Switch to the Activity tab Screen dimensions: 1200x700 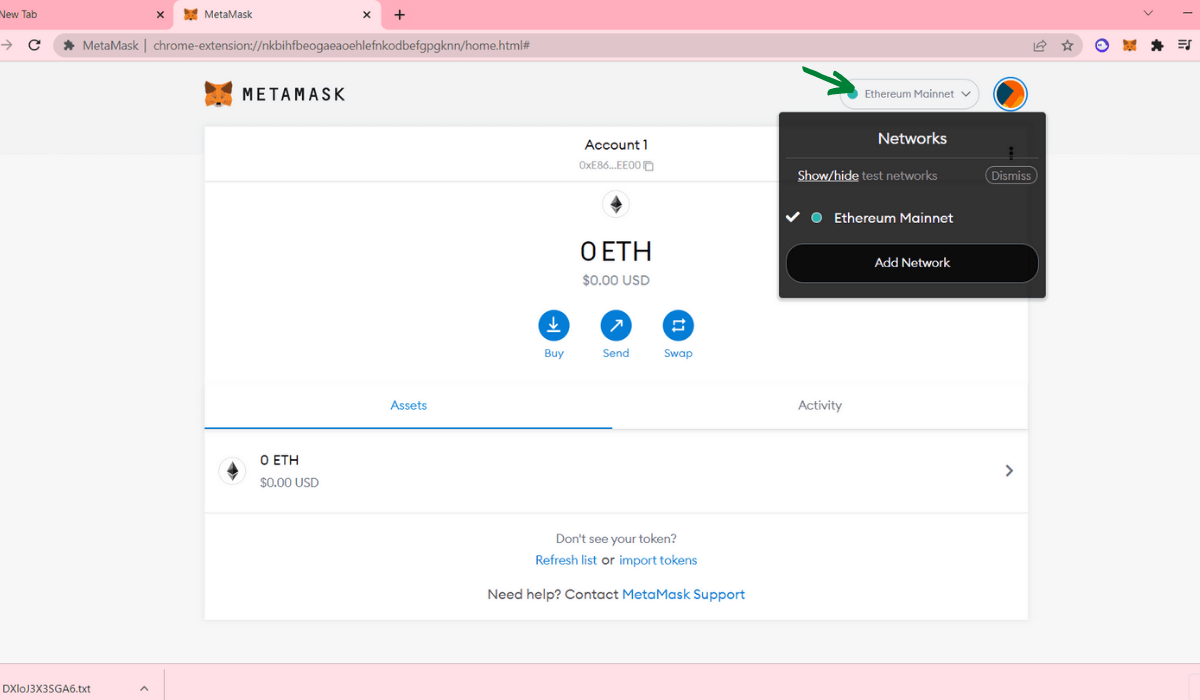tap(820, 405)
